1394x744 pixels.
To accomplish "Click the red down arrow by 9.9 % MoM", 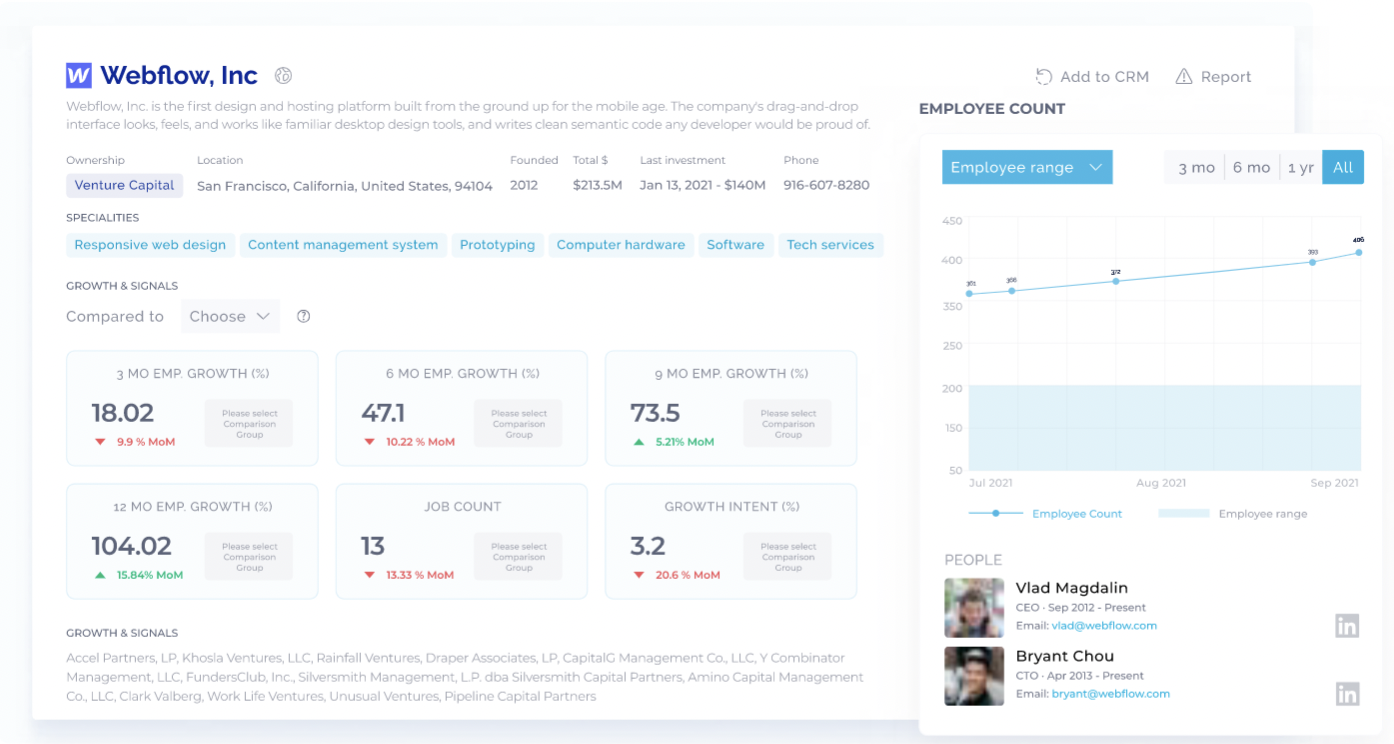I will [x=100, y=442].
